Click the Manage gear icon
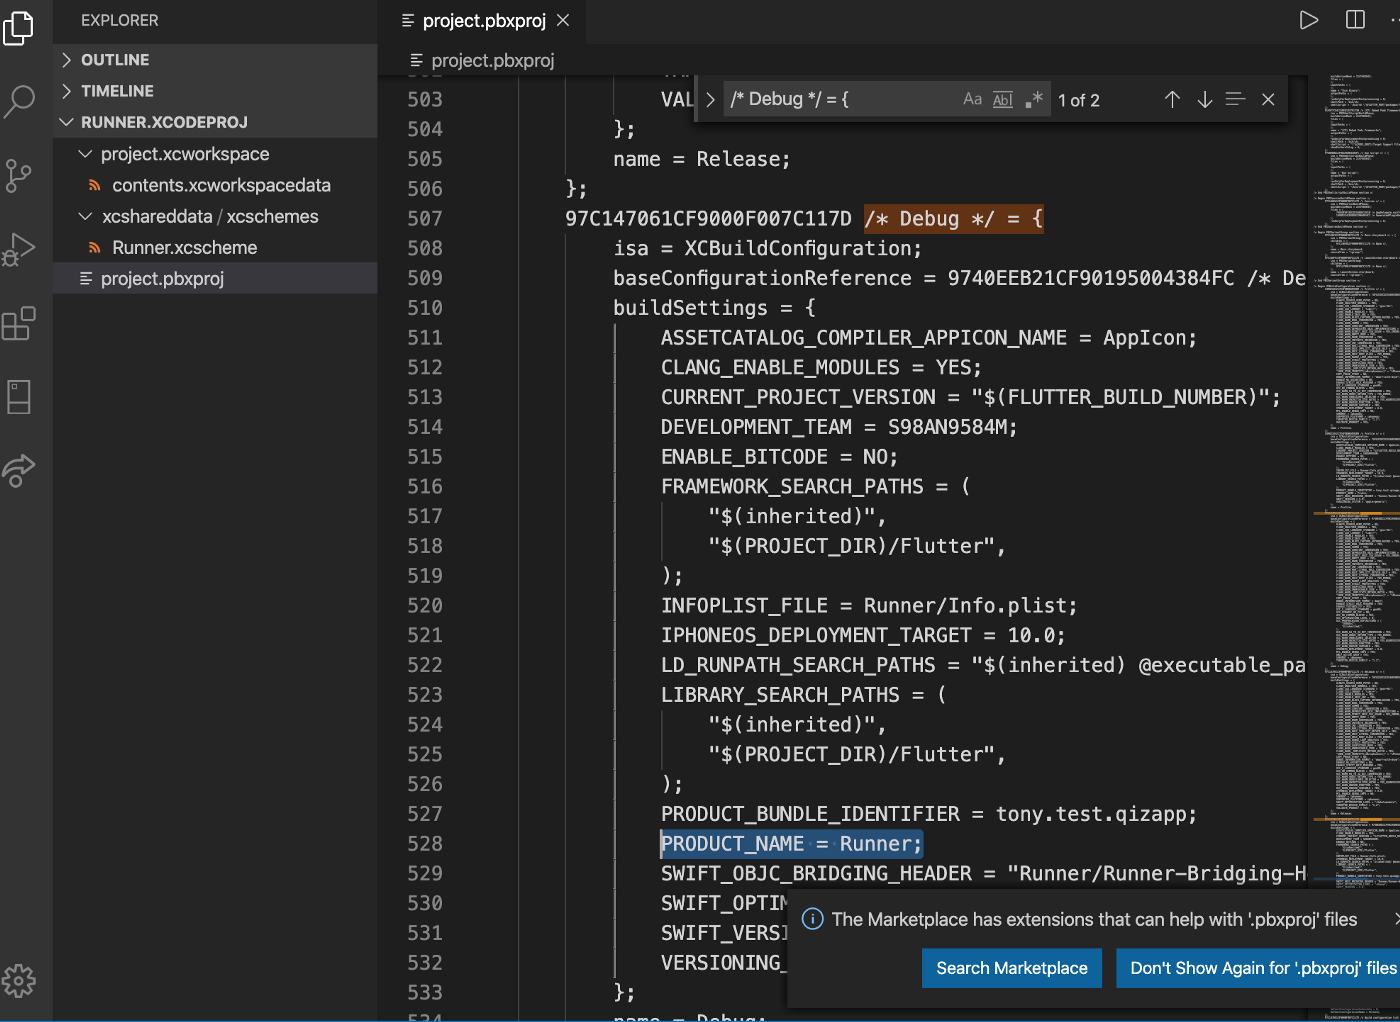This screenshot has width=1400, height=1022. [x=19, y=981]
